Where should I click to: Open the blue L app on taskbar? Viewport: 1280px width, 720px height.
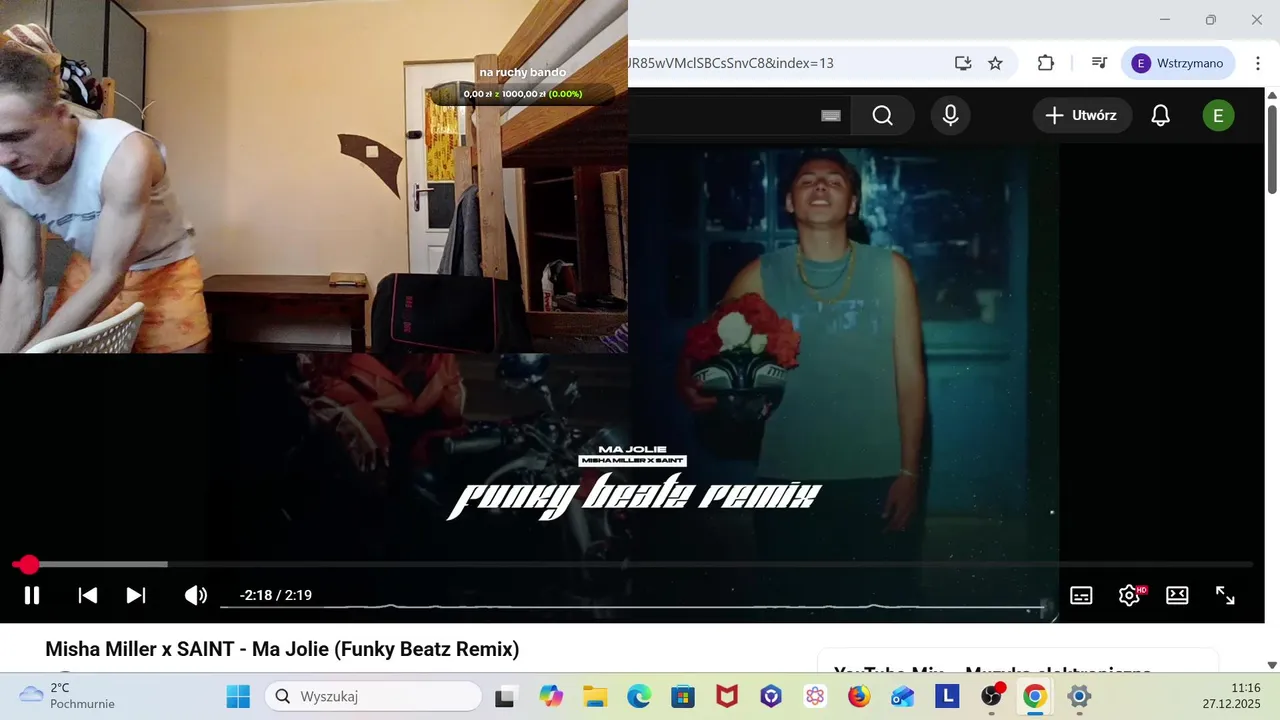pyautogui.click(x=947, y=696)
